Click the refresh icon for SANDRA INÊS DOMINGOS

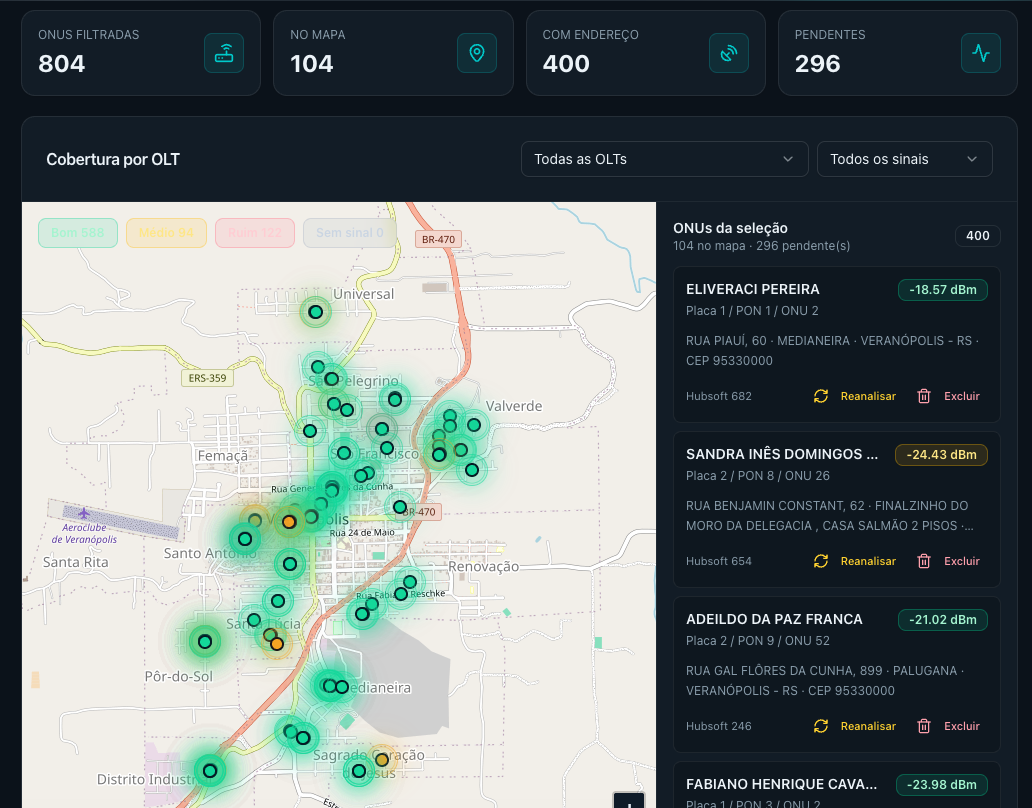pyautogui.click(x=821, y=561)
